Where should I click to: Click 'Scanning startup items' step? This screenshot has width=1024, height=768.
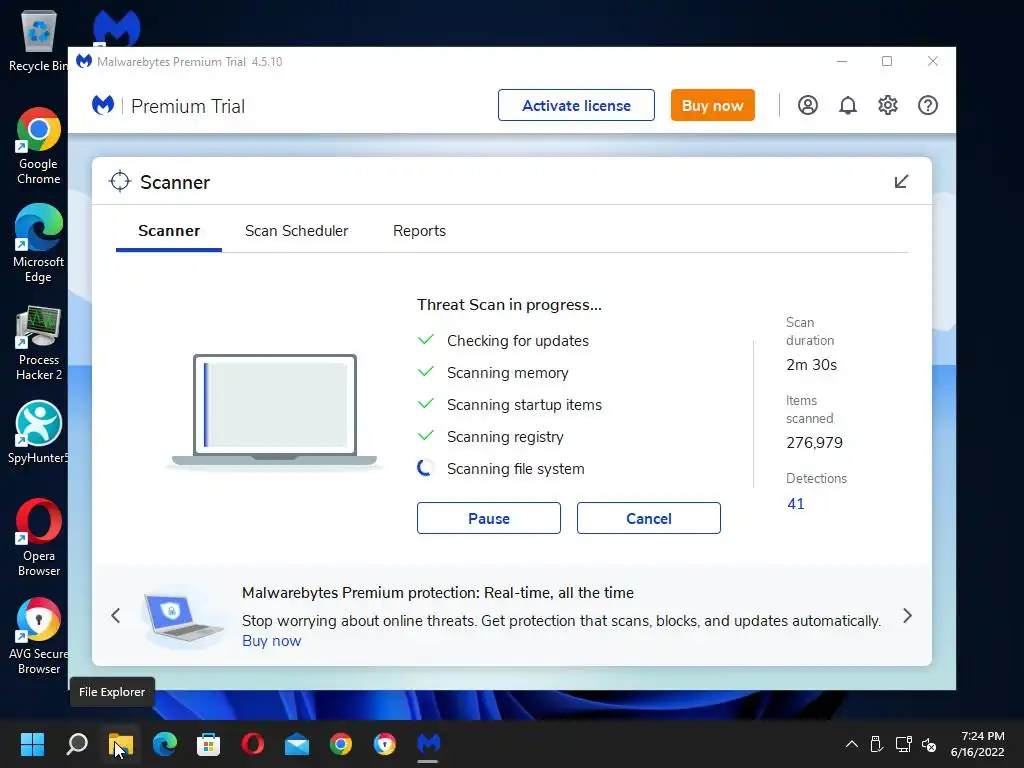(x=524, y=404)
